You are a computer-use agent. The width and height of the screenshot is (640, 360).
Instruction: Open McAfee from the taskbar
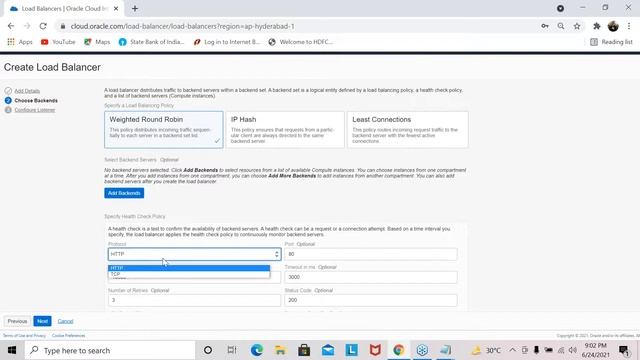[x=375, y=350]
